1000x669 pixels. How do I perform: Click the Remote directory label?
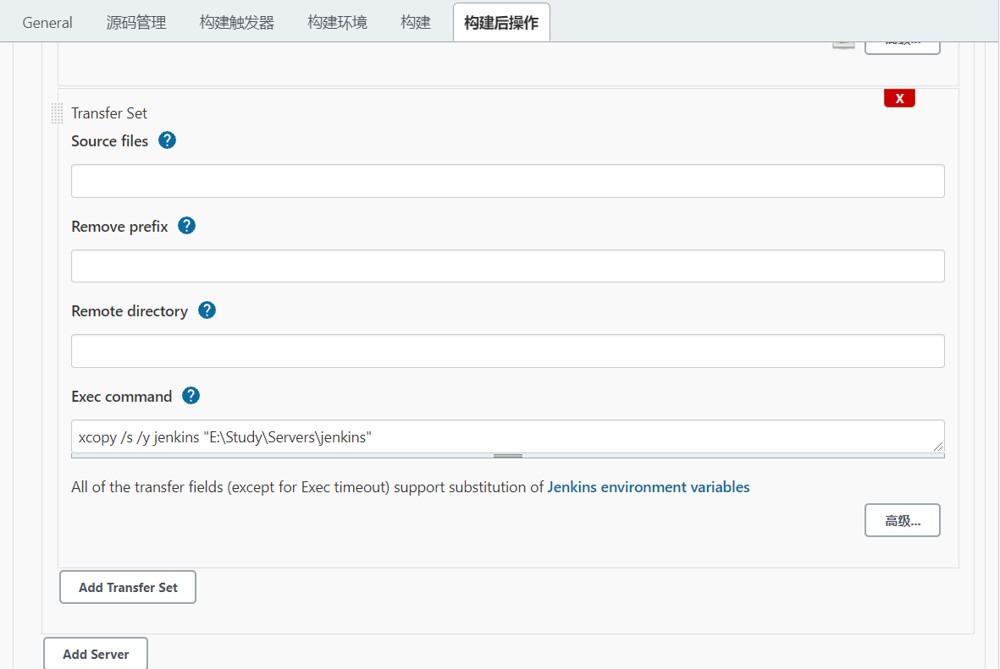pos(129,311)
